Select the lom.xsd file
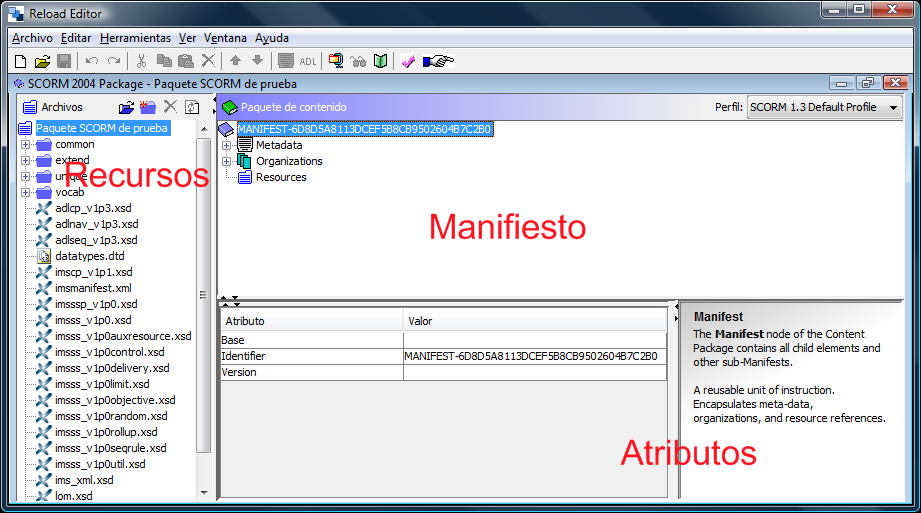This screenshot has height=513, width=921. (73, 496)
